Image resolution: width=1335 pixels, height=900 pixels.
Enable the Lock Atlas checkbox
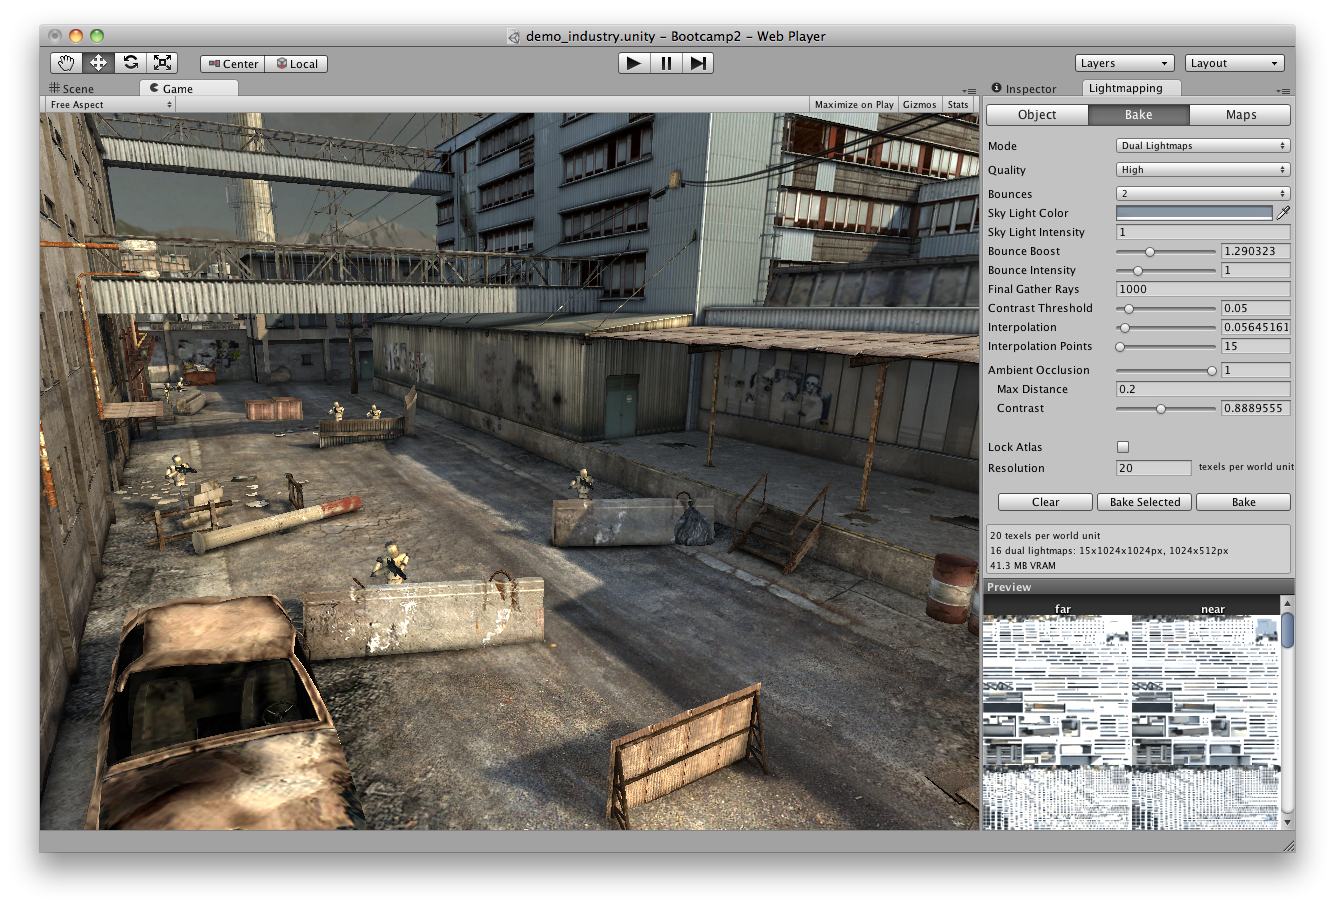pyautogui.click(x=1123, y=446)
